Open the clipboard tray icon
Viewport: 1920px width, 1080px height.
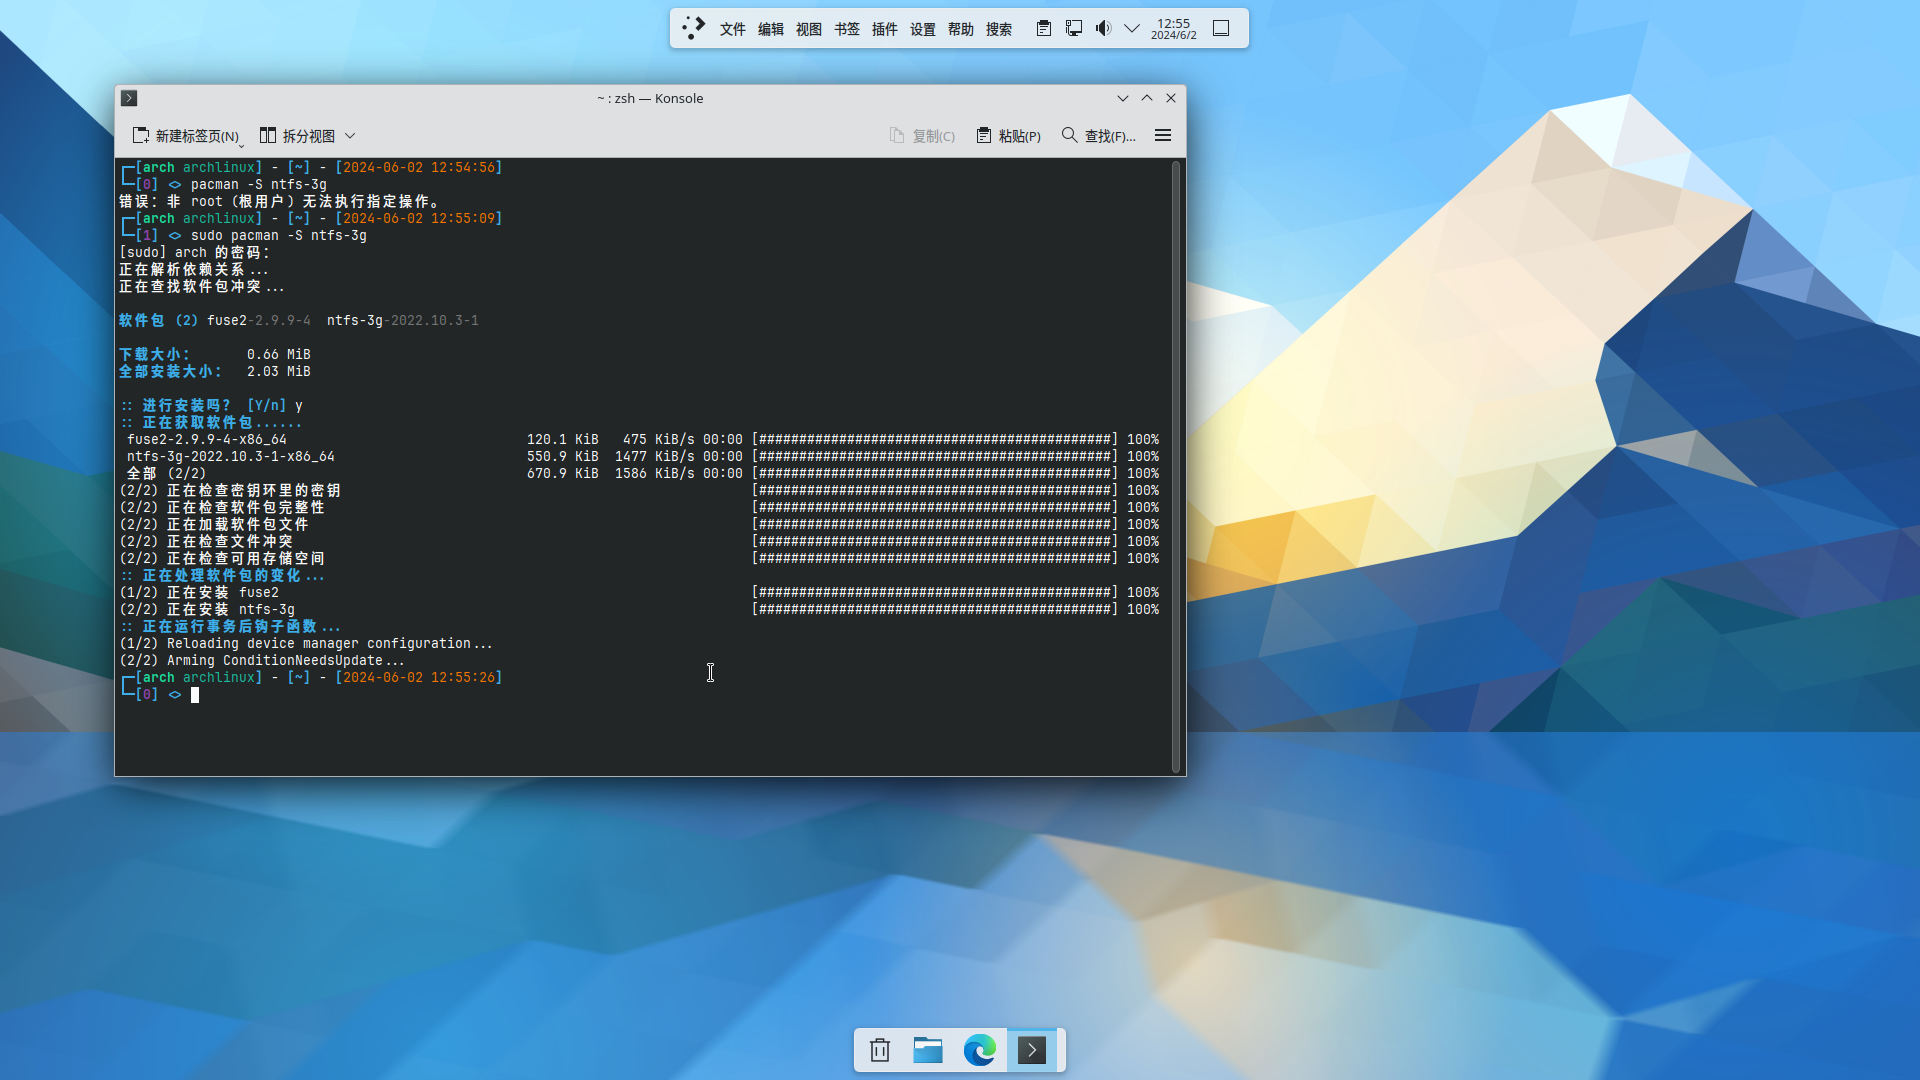point(1043,28)
